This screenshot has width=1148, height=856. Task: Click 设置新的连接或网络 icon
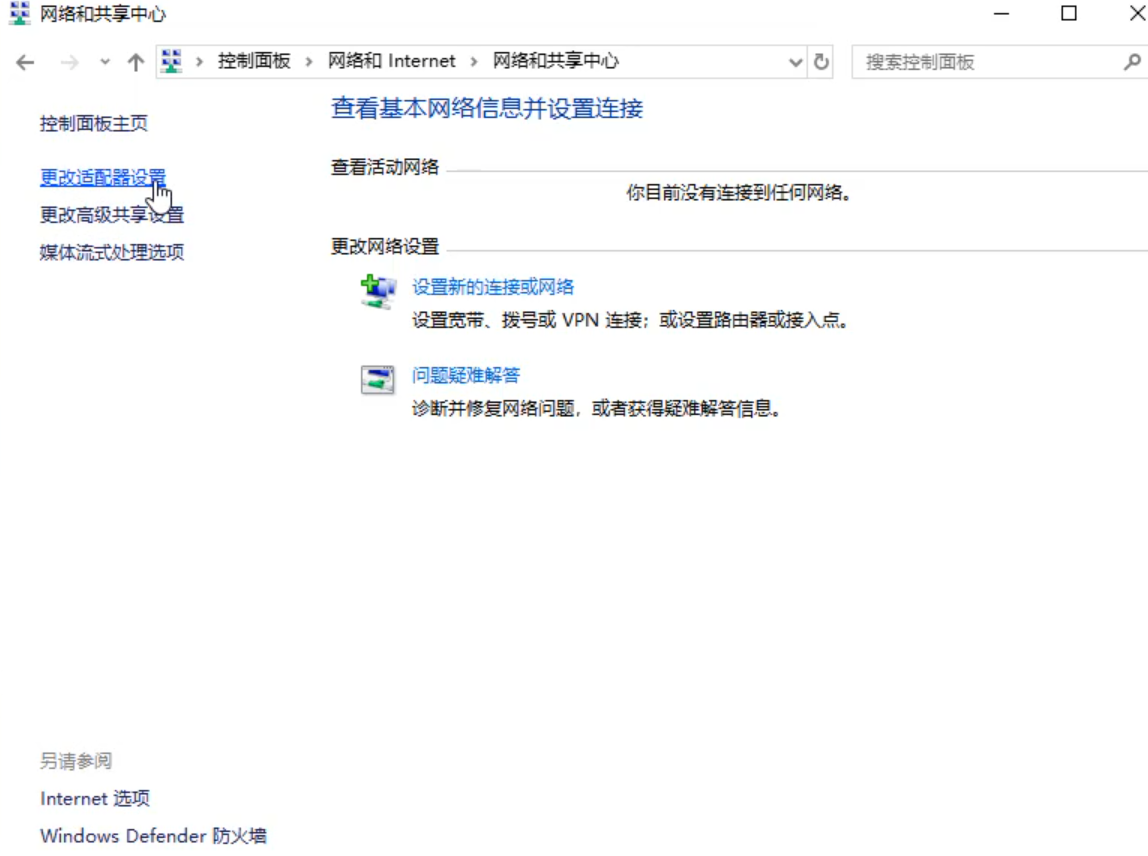[x=379, y=291]
